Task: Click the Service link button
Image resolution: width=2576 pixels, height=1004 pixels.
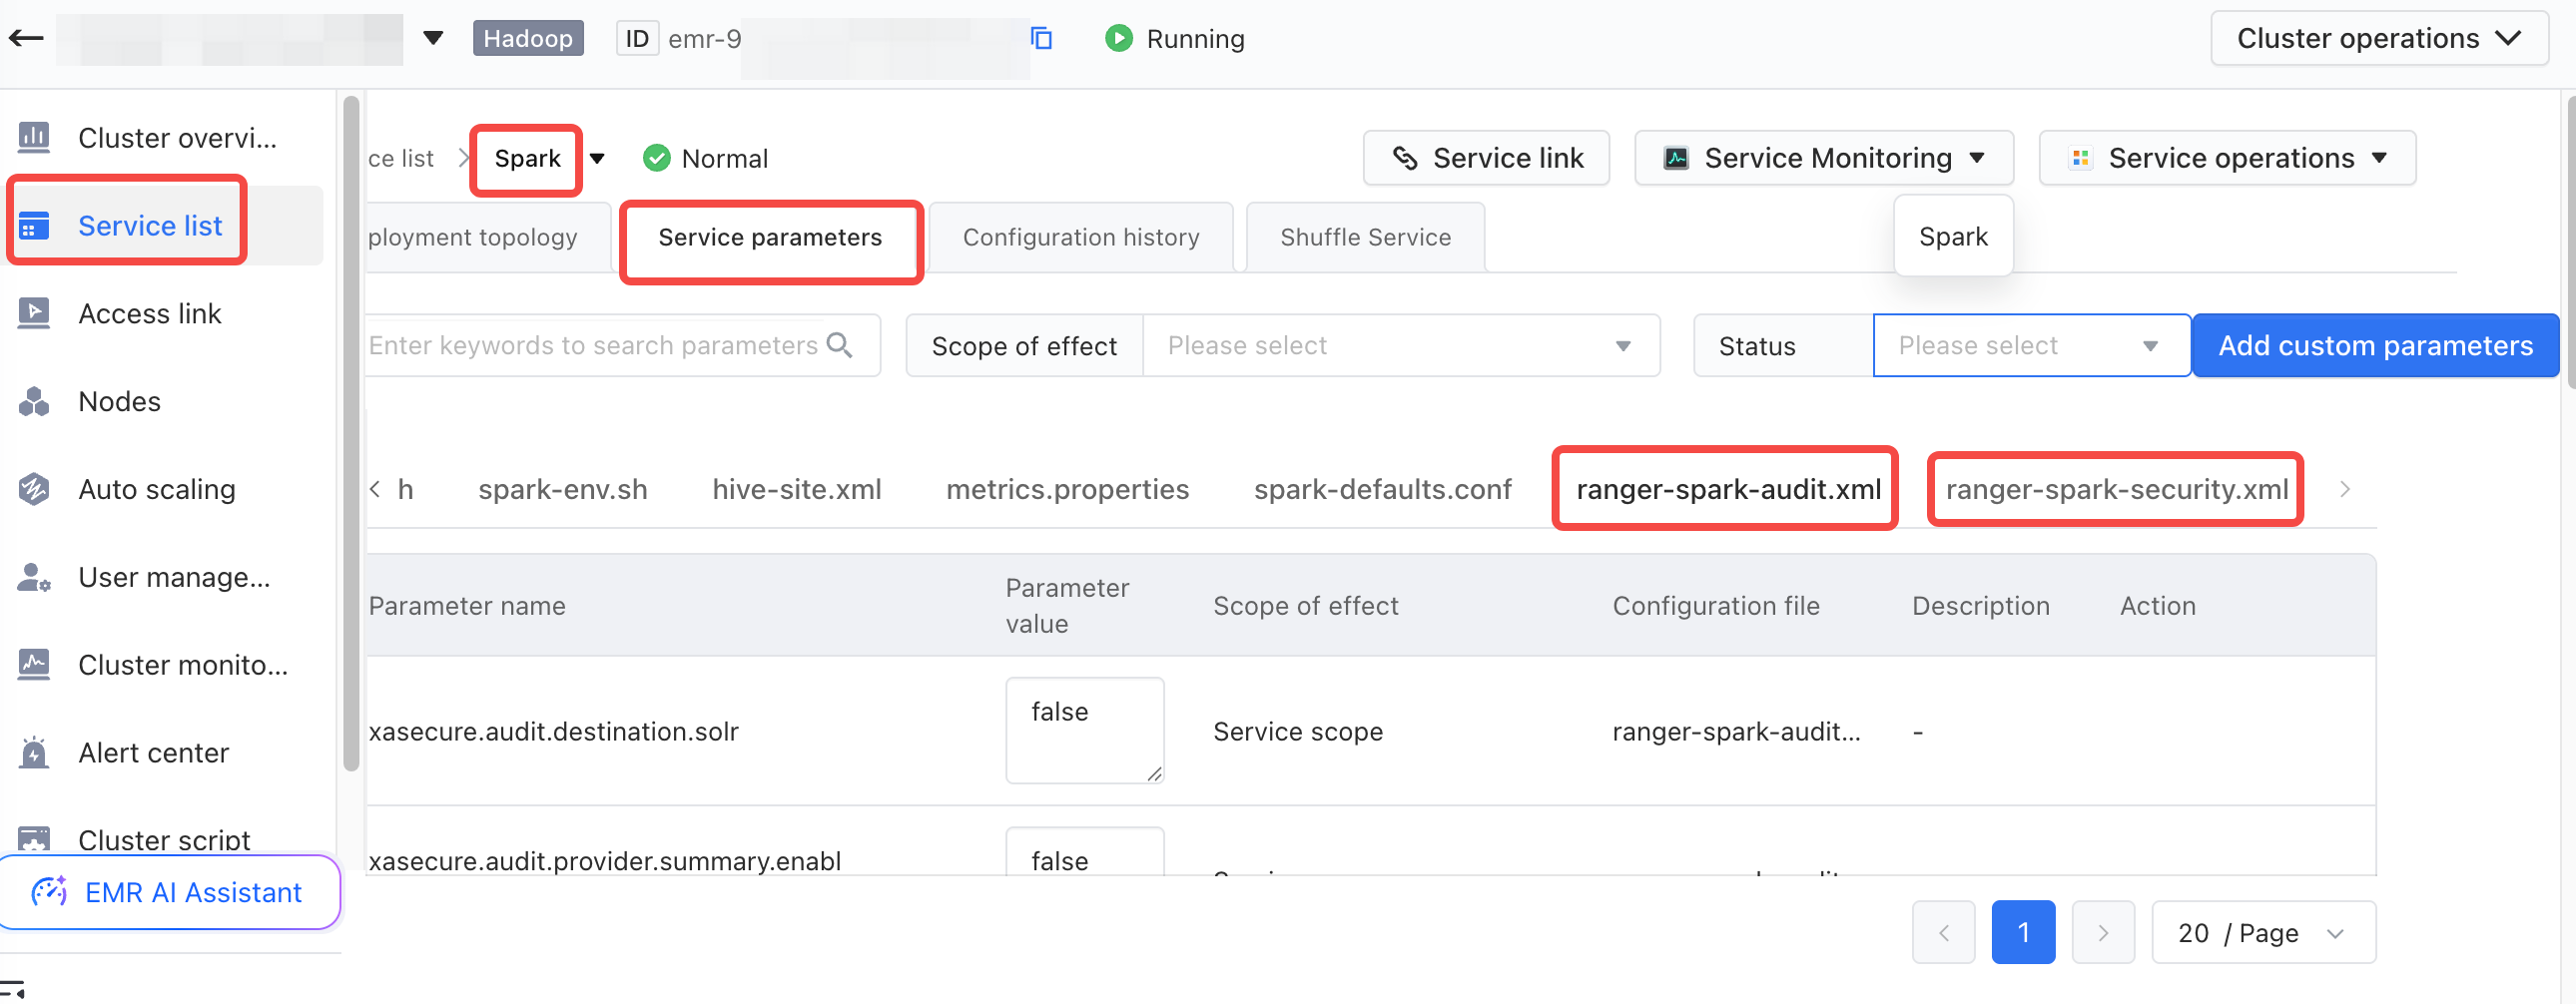Action: 1486,158
